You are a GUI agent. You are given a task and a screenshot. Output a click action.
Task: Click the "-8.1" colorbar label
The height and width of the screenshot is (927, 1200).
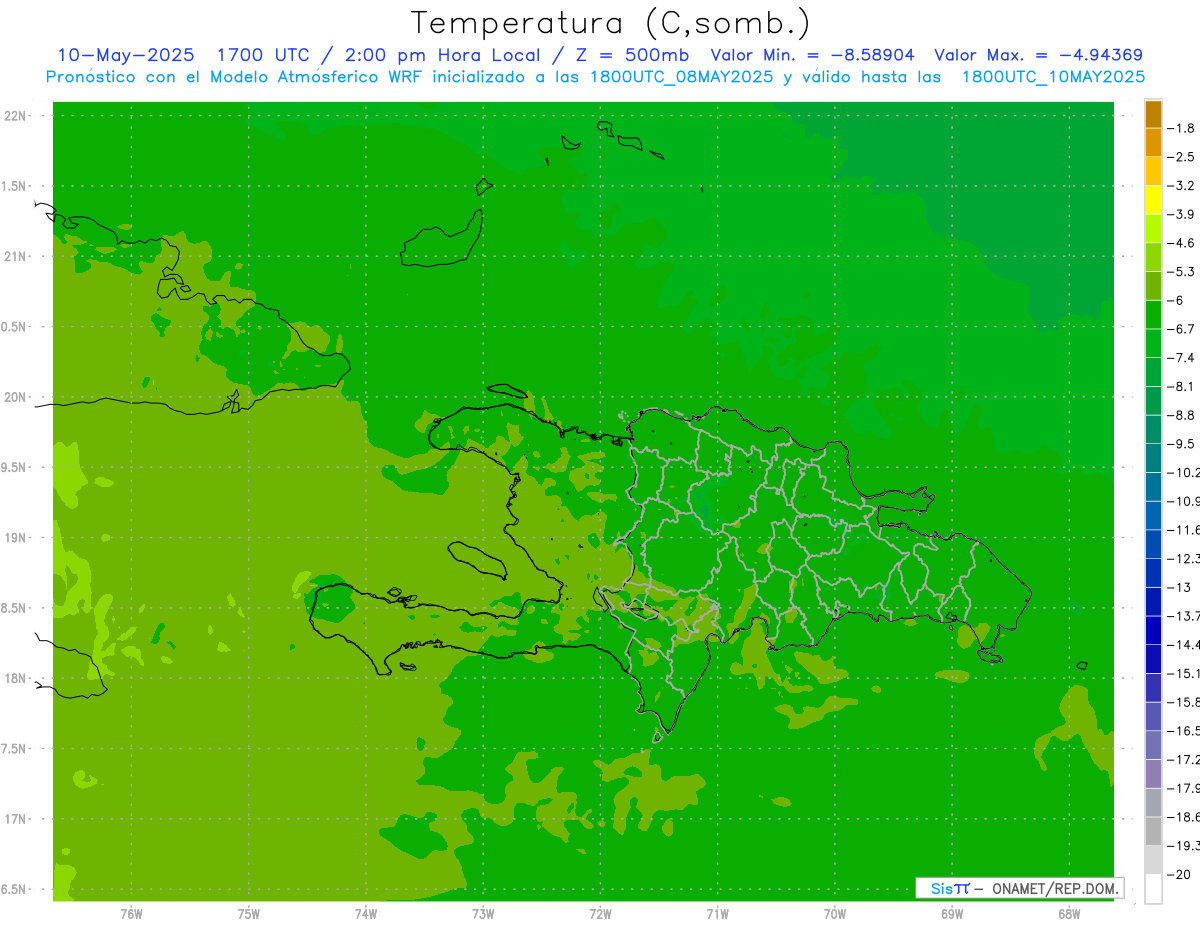click(x=1181, y=386)
